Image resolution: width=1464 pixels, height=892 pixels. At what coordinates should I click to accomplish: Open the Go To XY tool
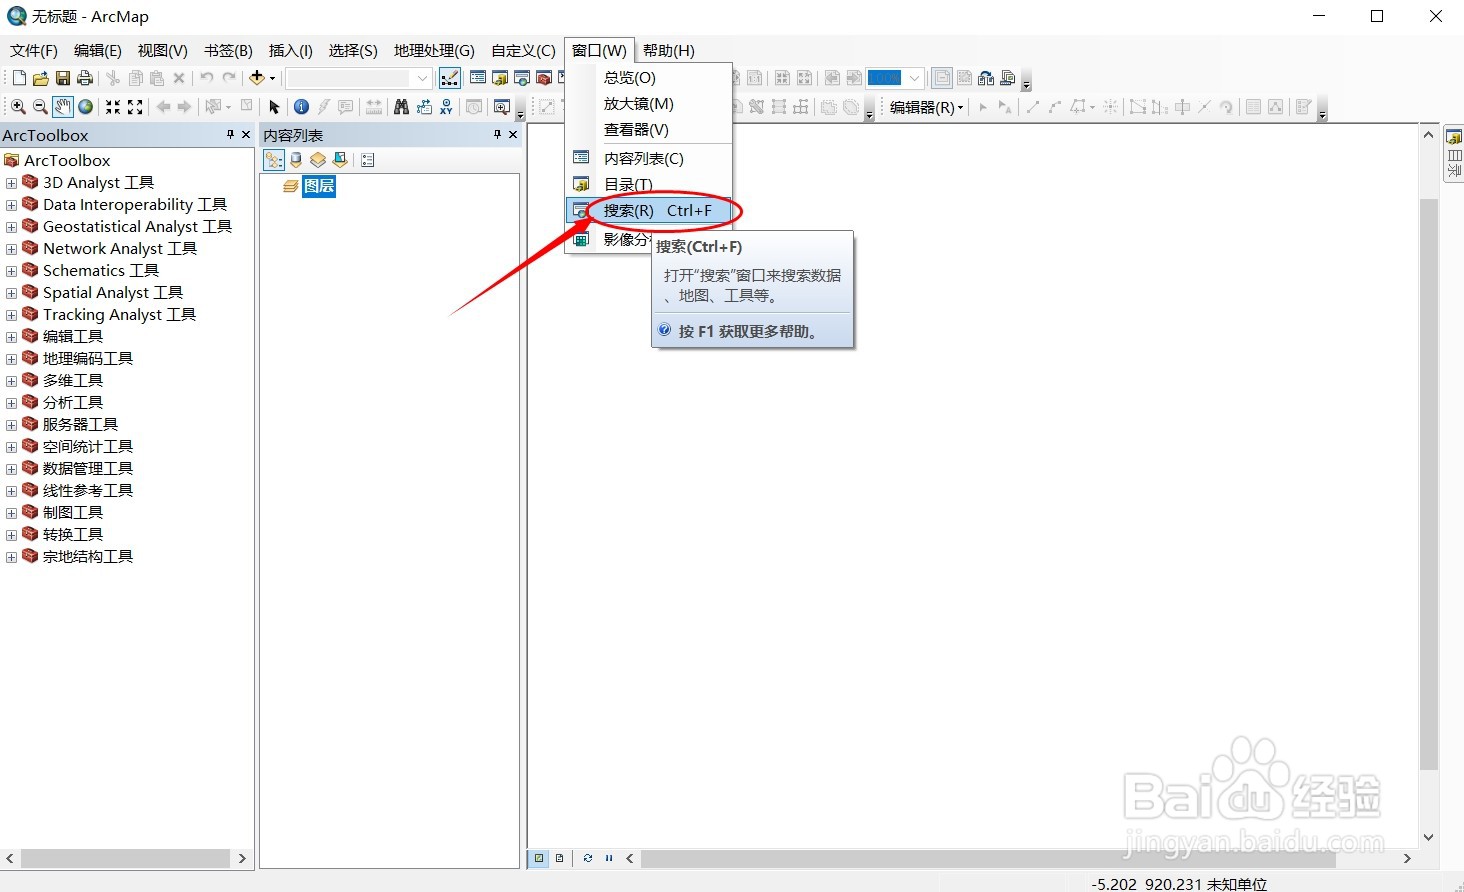446,107
